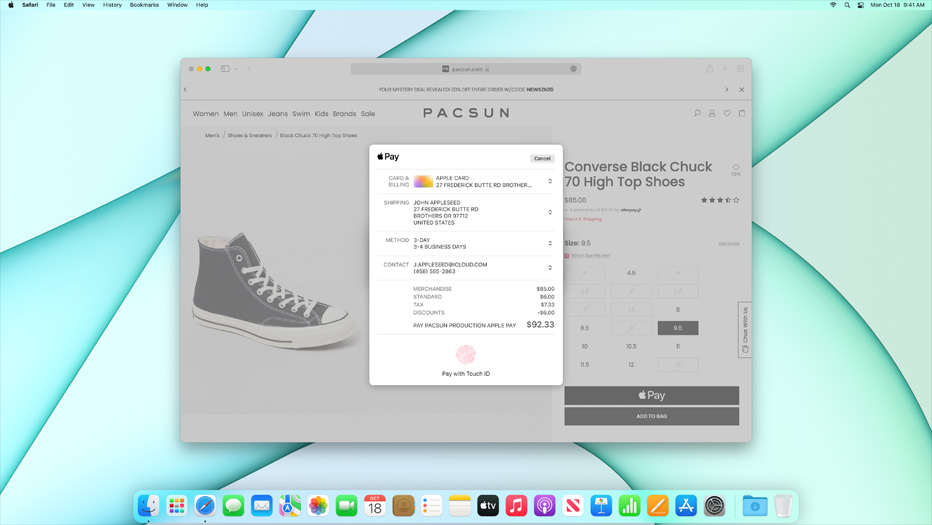Click the Safari sidebar toggle icon
The width and height of the screenshot is (932, 525).
pos(225,68)
